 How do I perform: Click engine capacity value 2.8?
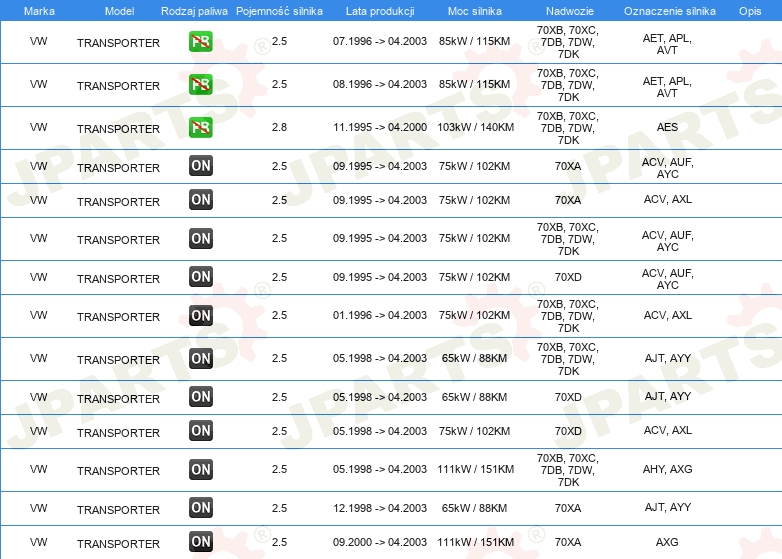[x=279, y=127]
